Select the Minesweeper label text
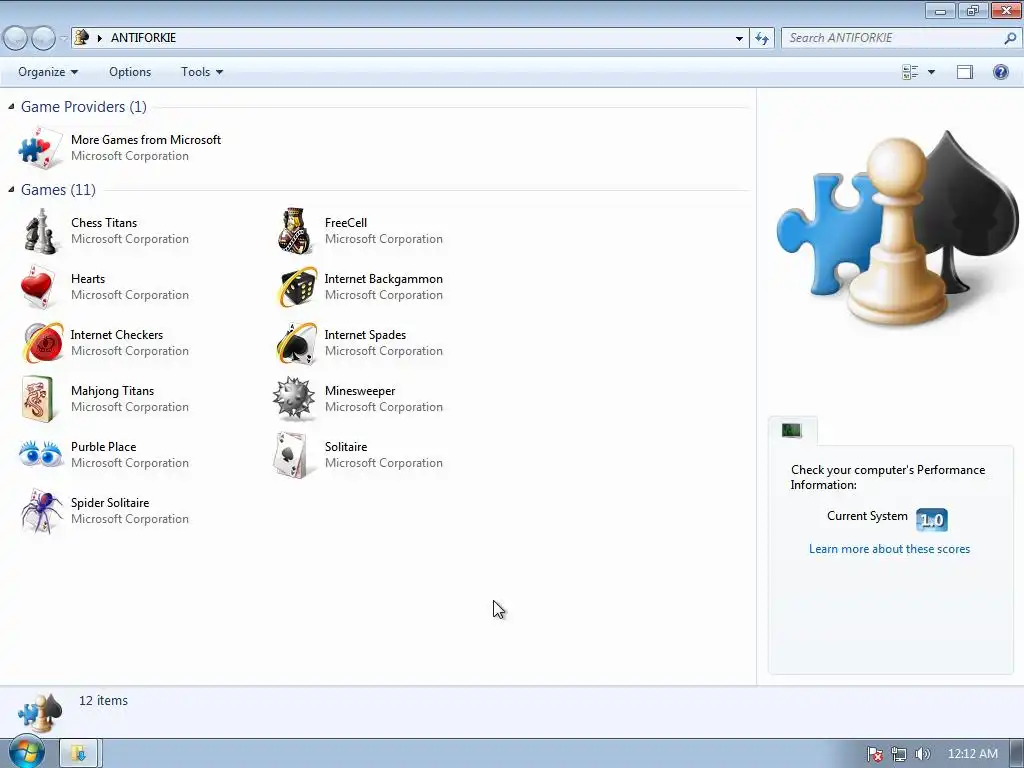This screenshot has height=768, width=1024. [x=360, y=391]
